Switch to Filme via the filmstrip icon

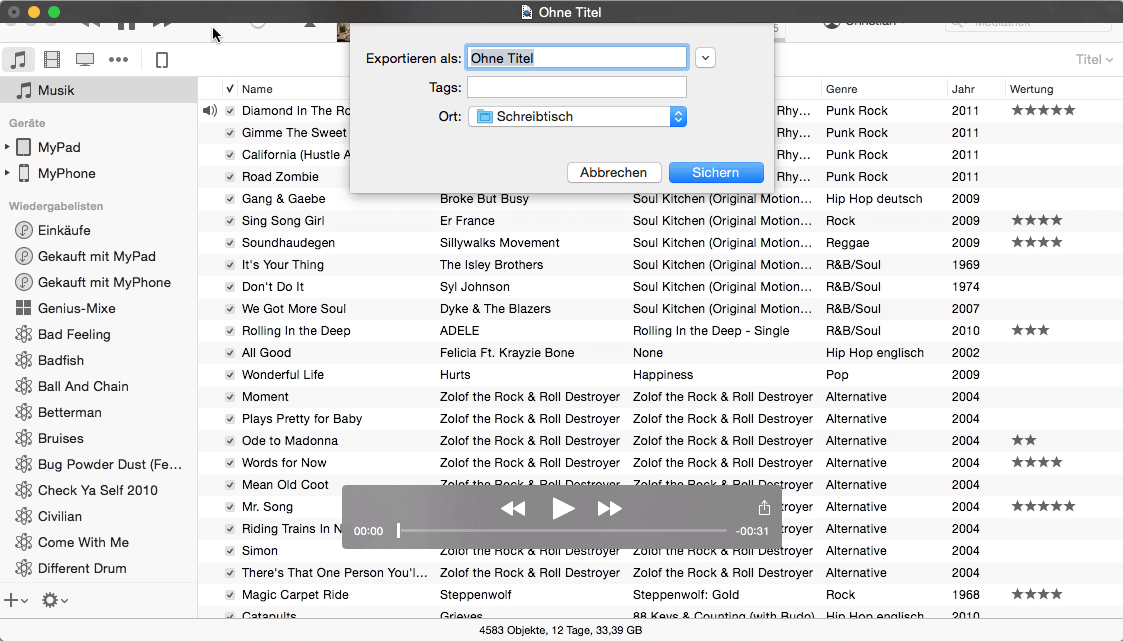point(51,59)
